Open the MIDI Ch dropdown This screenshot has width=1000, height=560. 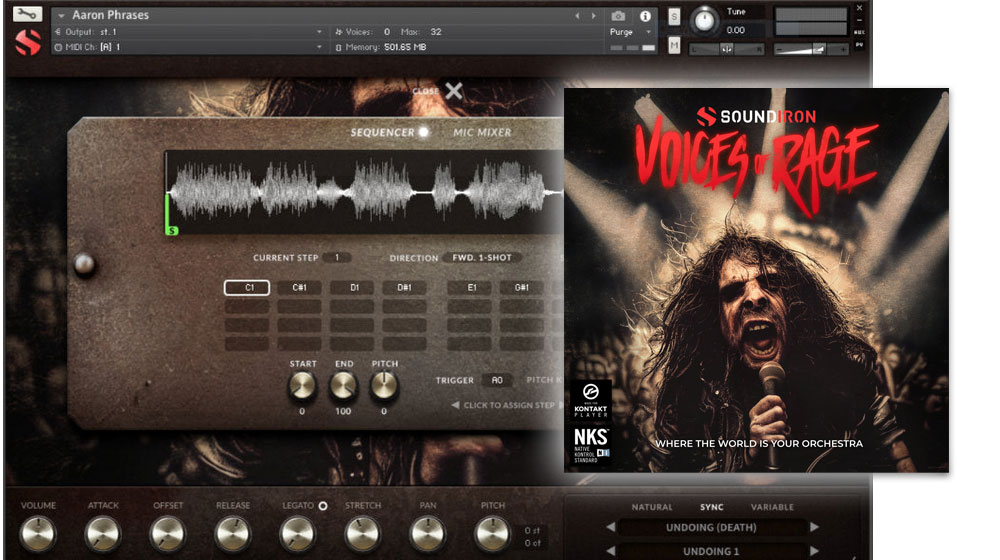tap(188, 47)
